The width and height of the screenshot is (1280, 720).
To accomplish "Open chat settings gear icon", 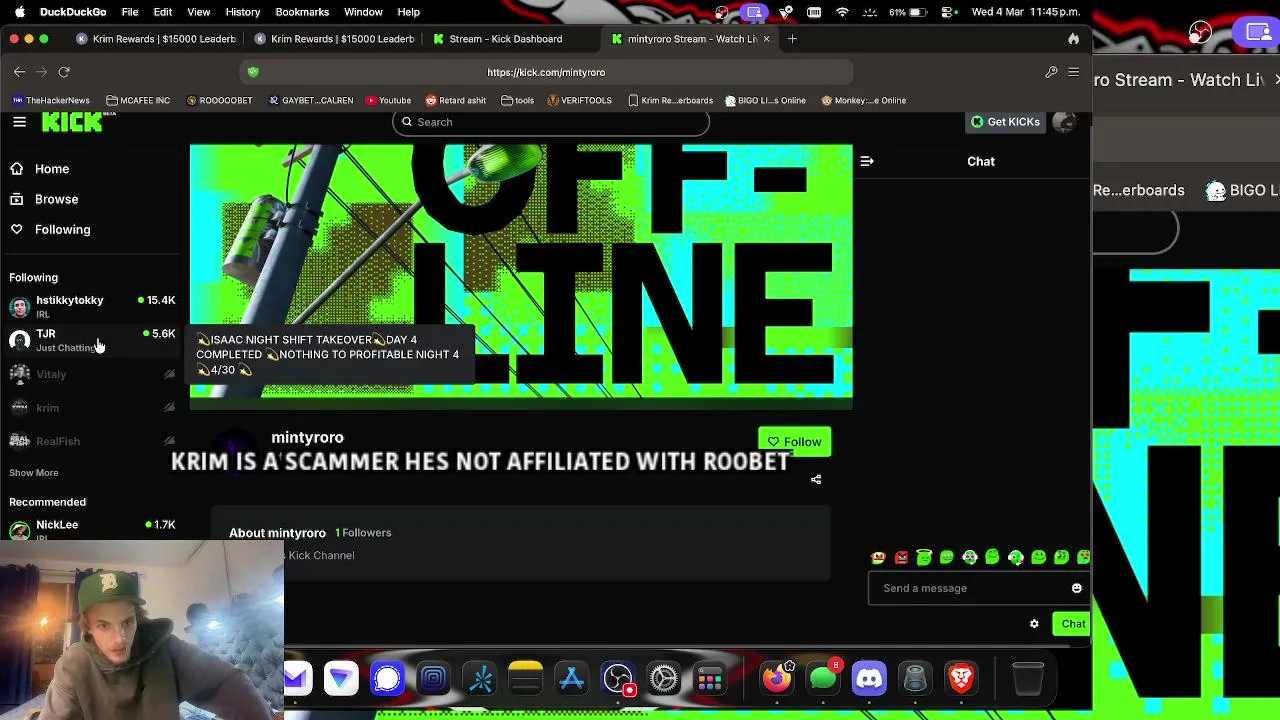I will coord(1034,624).
